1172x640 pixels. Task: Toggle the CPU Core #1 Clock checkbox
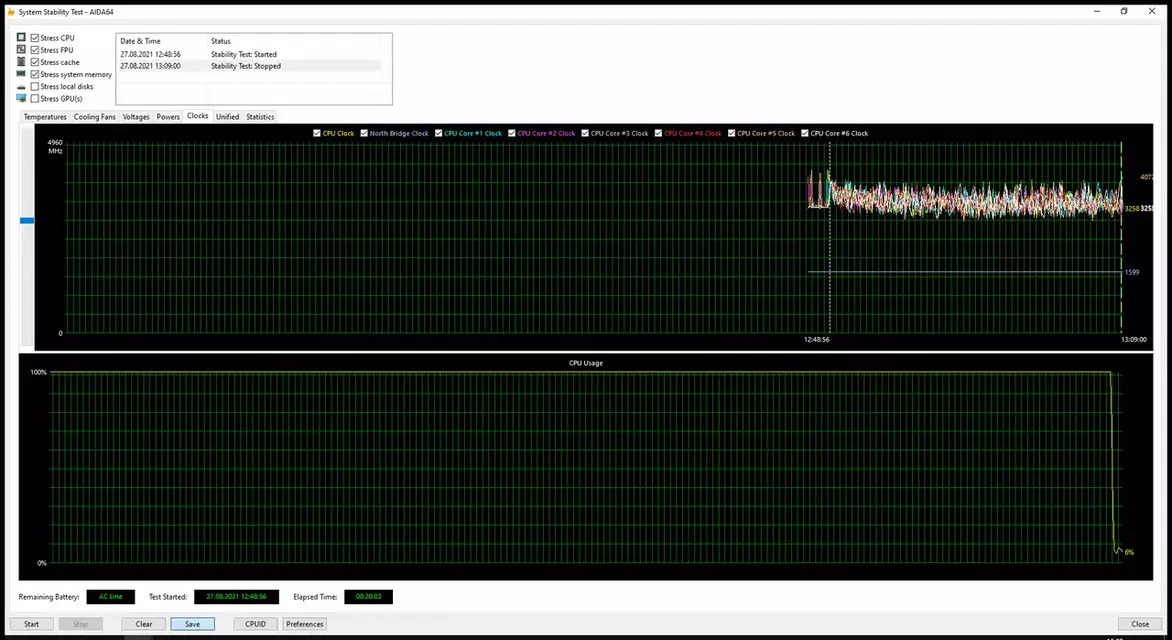[x=439, y=133]
